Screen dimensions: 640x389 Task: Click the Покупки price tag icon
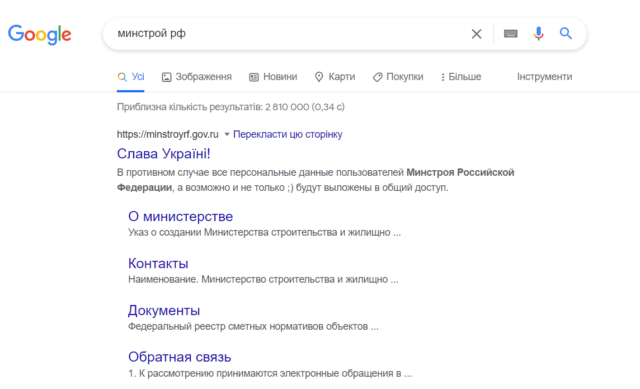click(377, 77)
